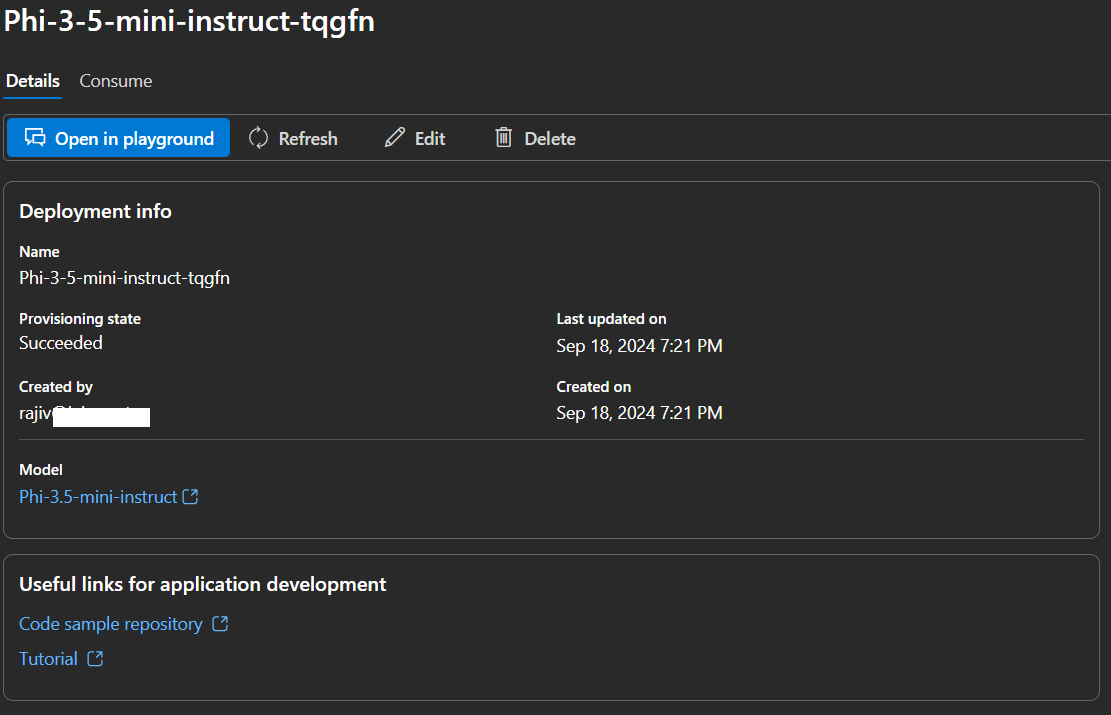Screen dimensions: 1111x715
Task: Click the trash can Delete icon
Action: [503, 137]
